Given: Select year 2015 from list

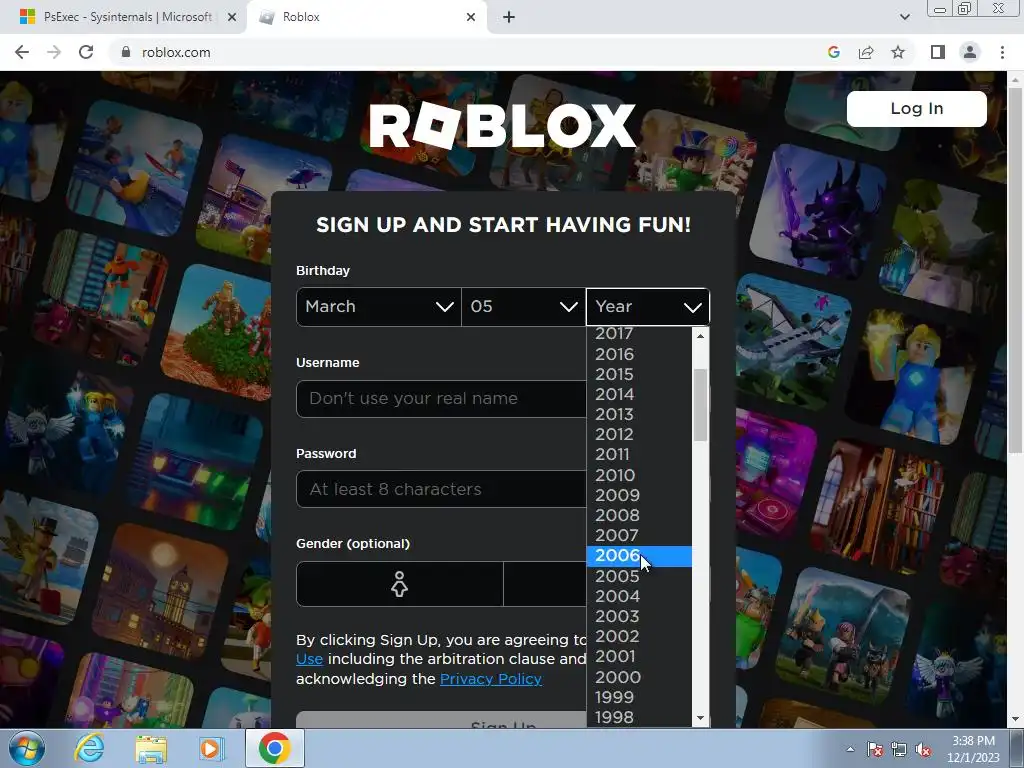Looking at the screenshot, I should click(x=639, y=374).
